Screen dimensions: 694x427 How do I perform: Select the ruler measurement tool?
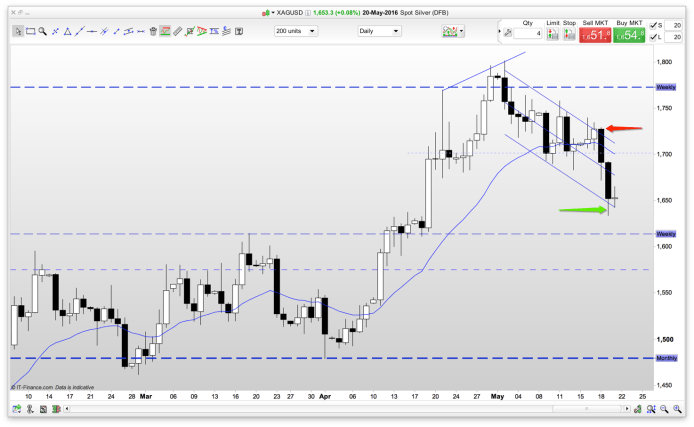click(x=176, y=31)
